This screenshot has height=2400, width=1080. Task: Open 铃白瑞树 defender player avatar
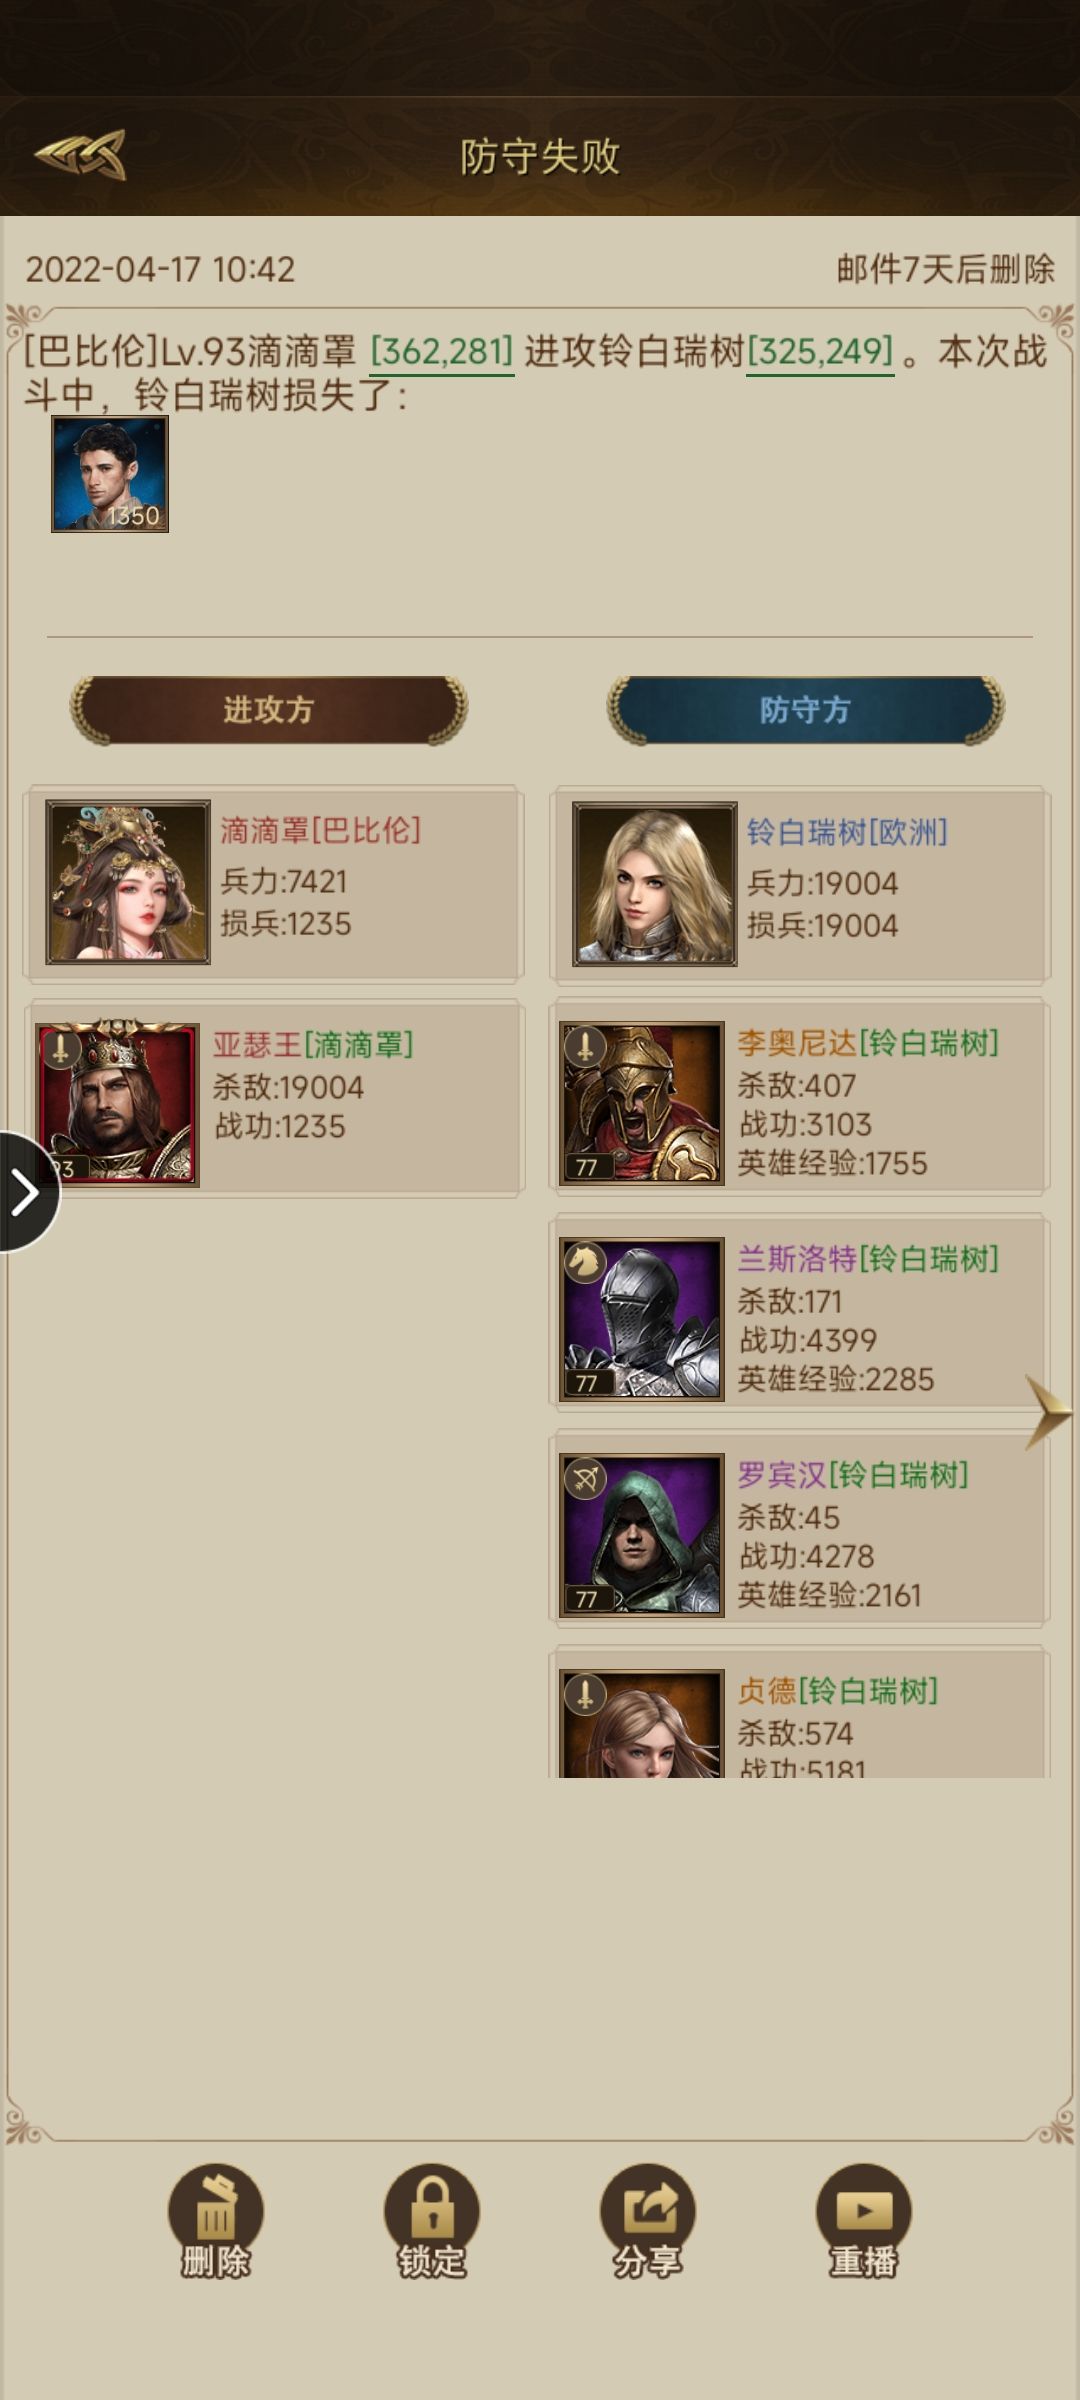click(655, 884)
